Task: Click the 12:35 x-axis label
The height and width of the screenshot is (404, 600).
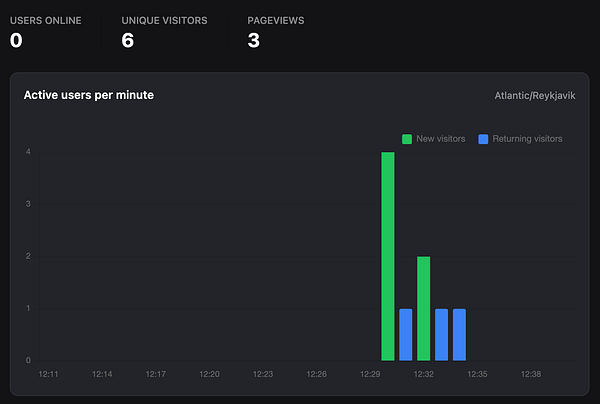Action: point(477,374)
